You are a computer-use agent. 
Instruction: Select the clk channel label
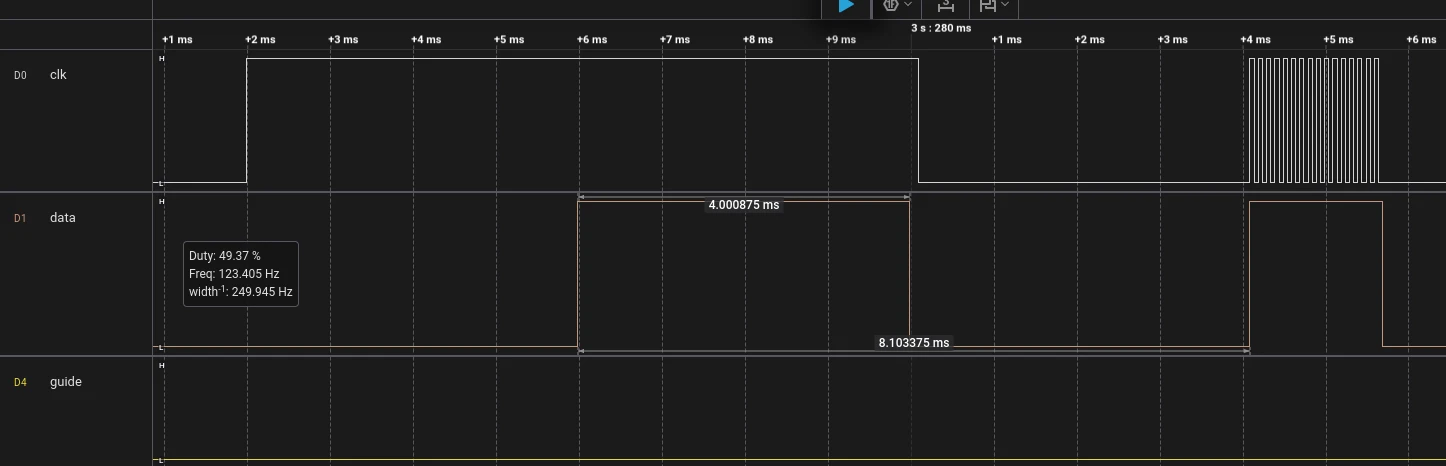point(58,75)
